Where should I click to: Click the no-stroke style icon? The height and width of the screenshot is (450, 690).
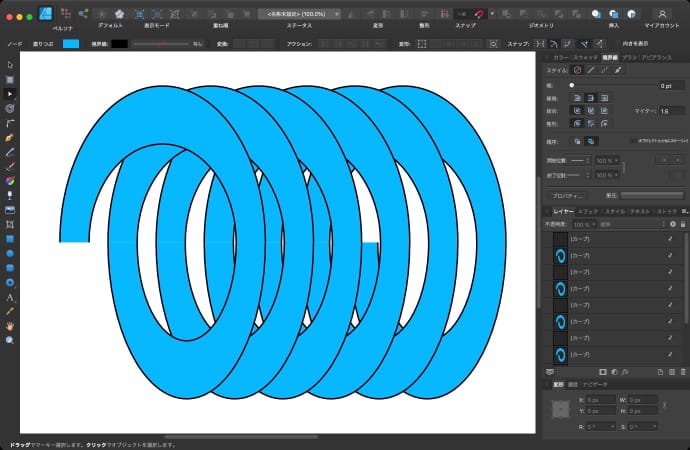click(577, 71)
